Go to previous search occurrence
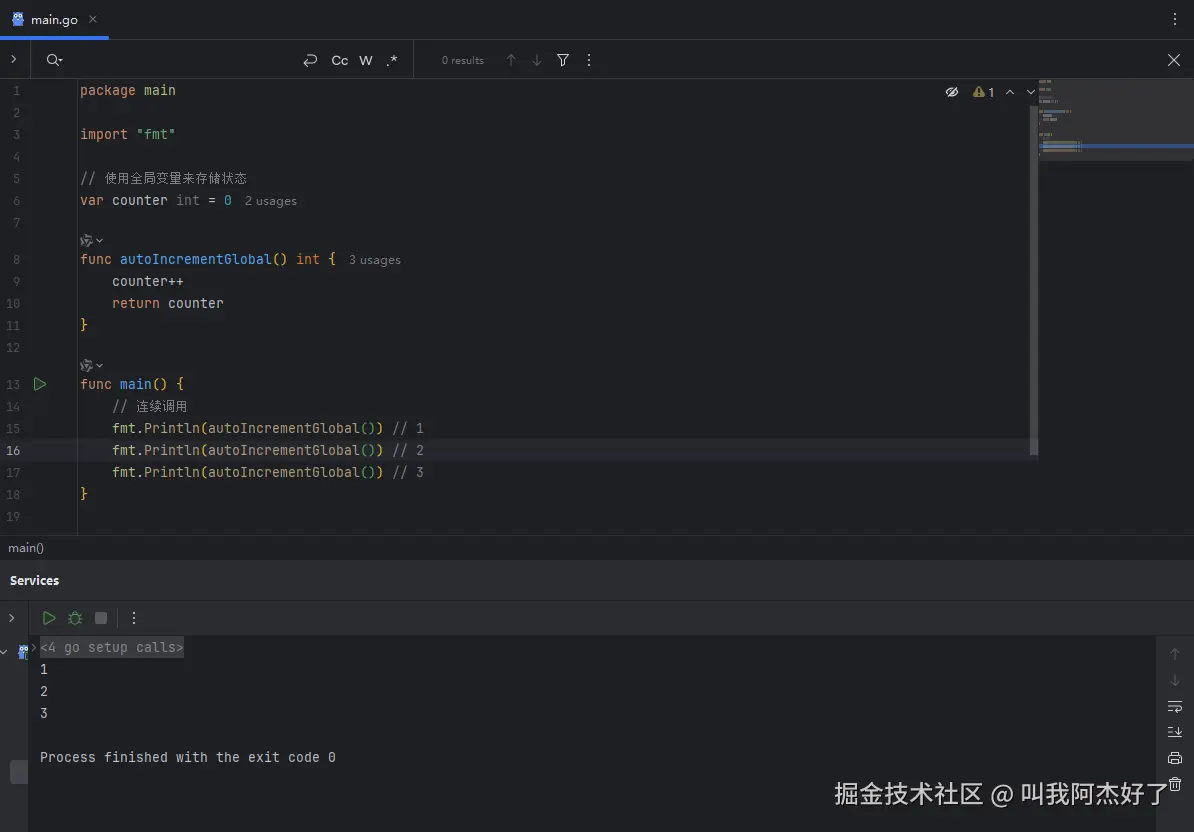 coord(511,60)
